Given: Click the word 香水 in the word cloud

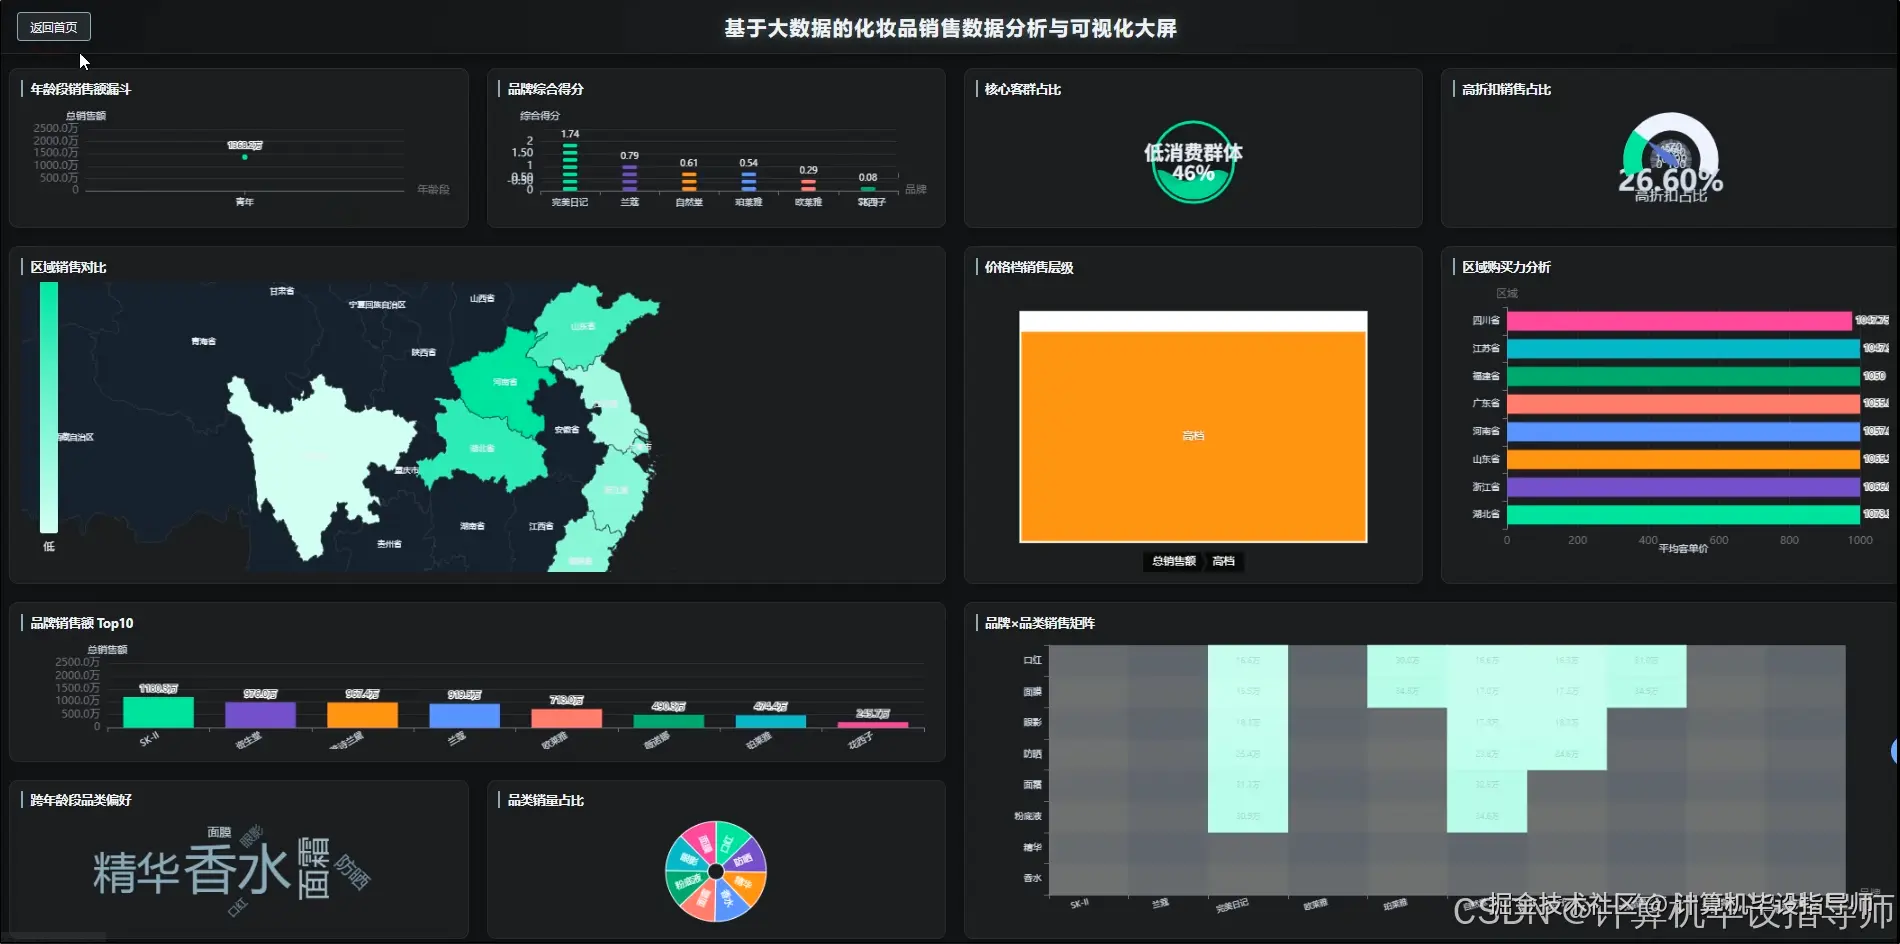Looking at the screenshot, I should pos(238,869).
